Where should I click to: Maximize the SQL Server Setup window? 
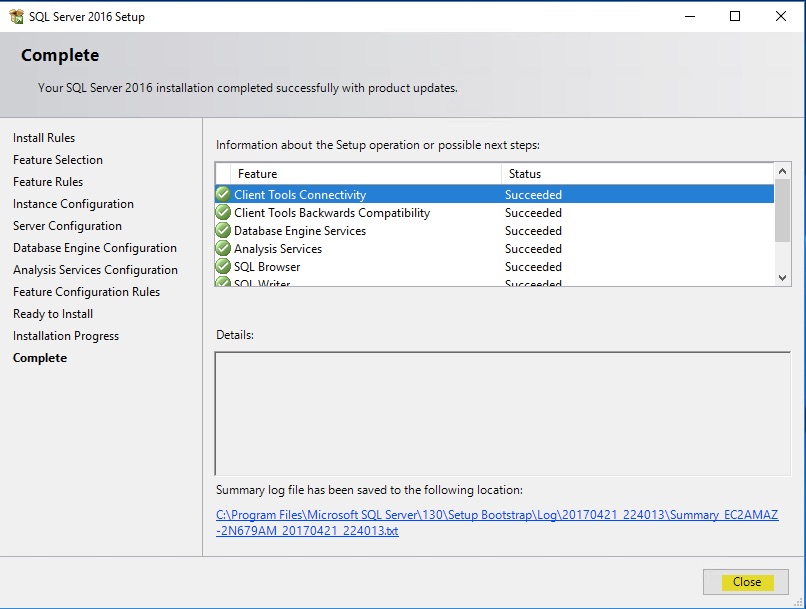click(x=735, y=16)
